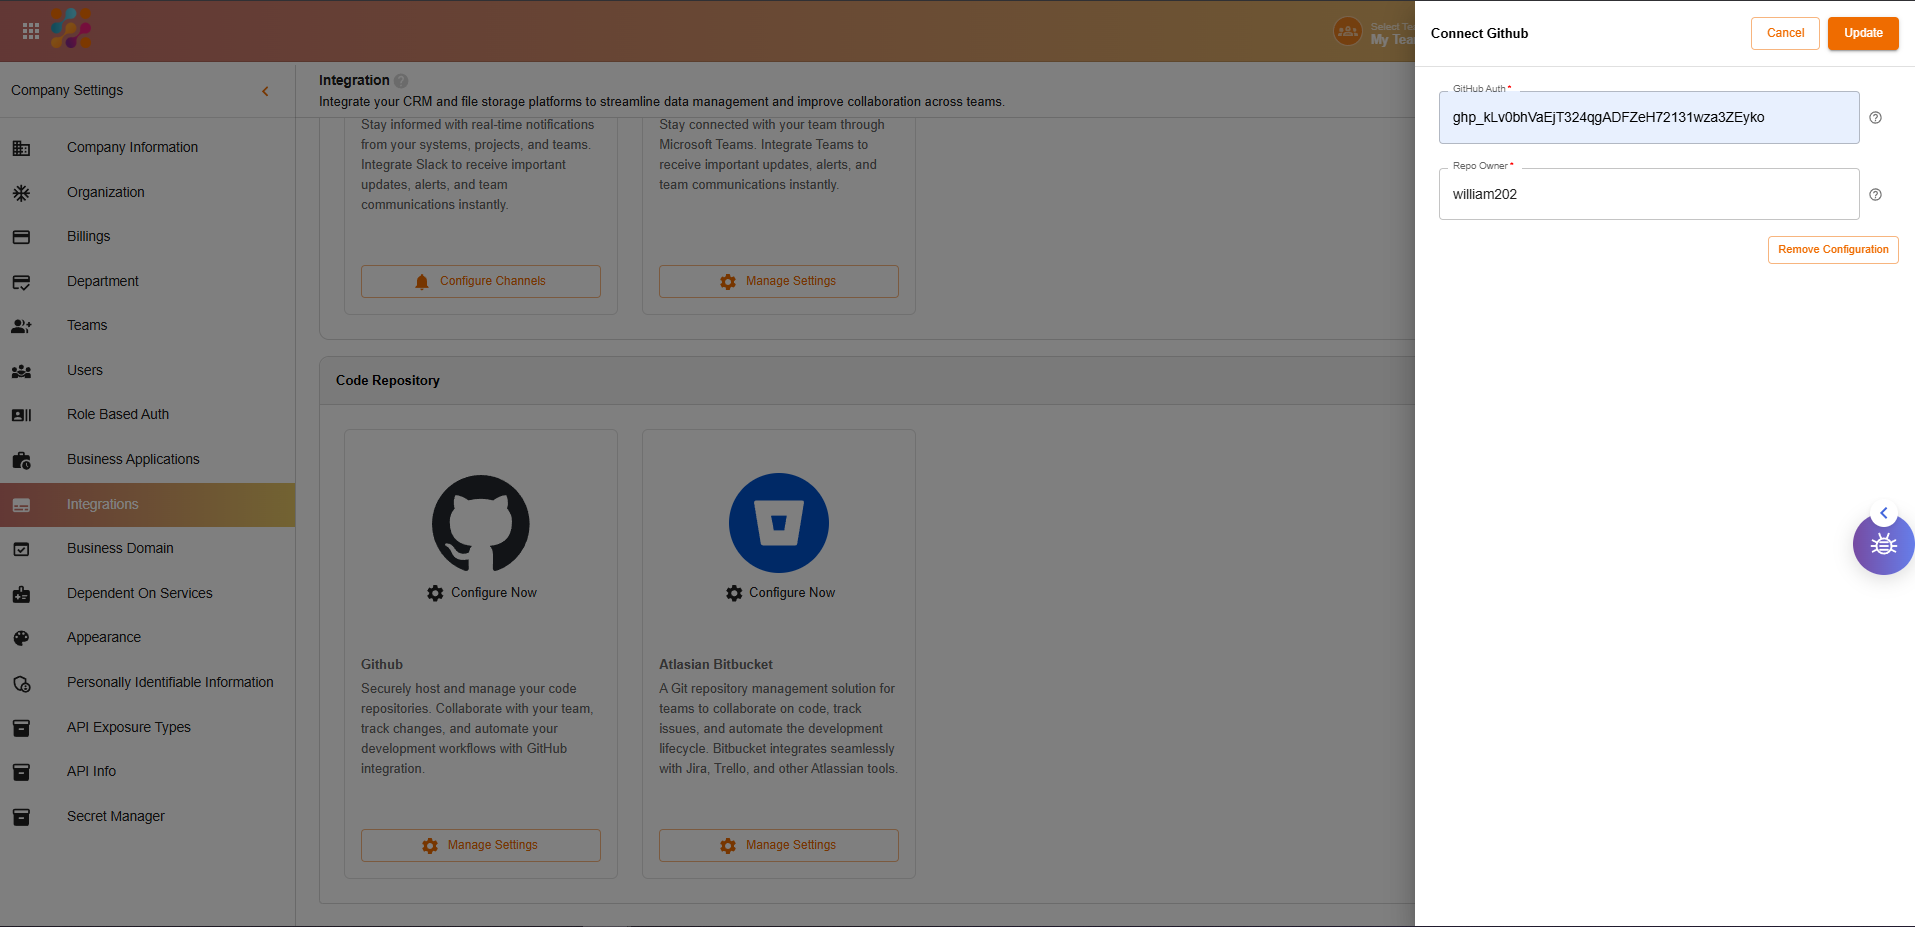Click the apps grid launcher icon
This screenshot has width=1915, height=927.
[31, 31]
